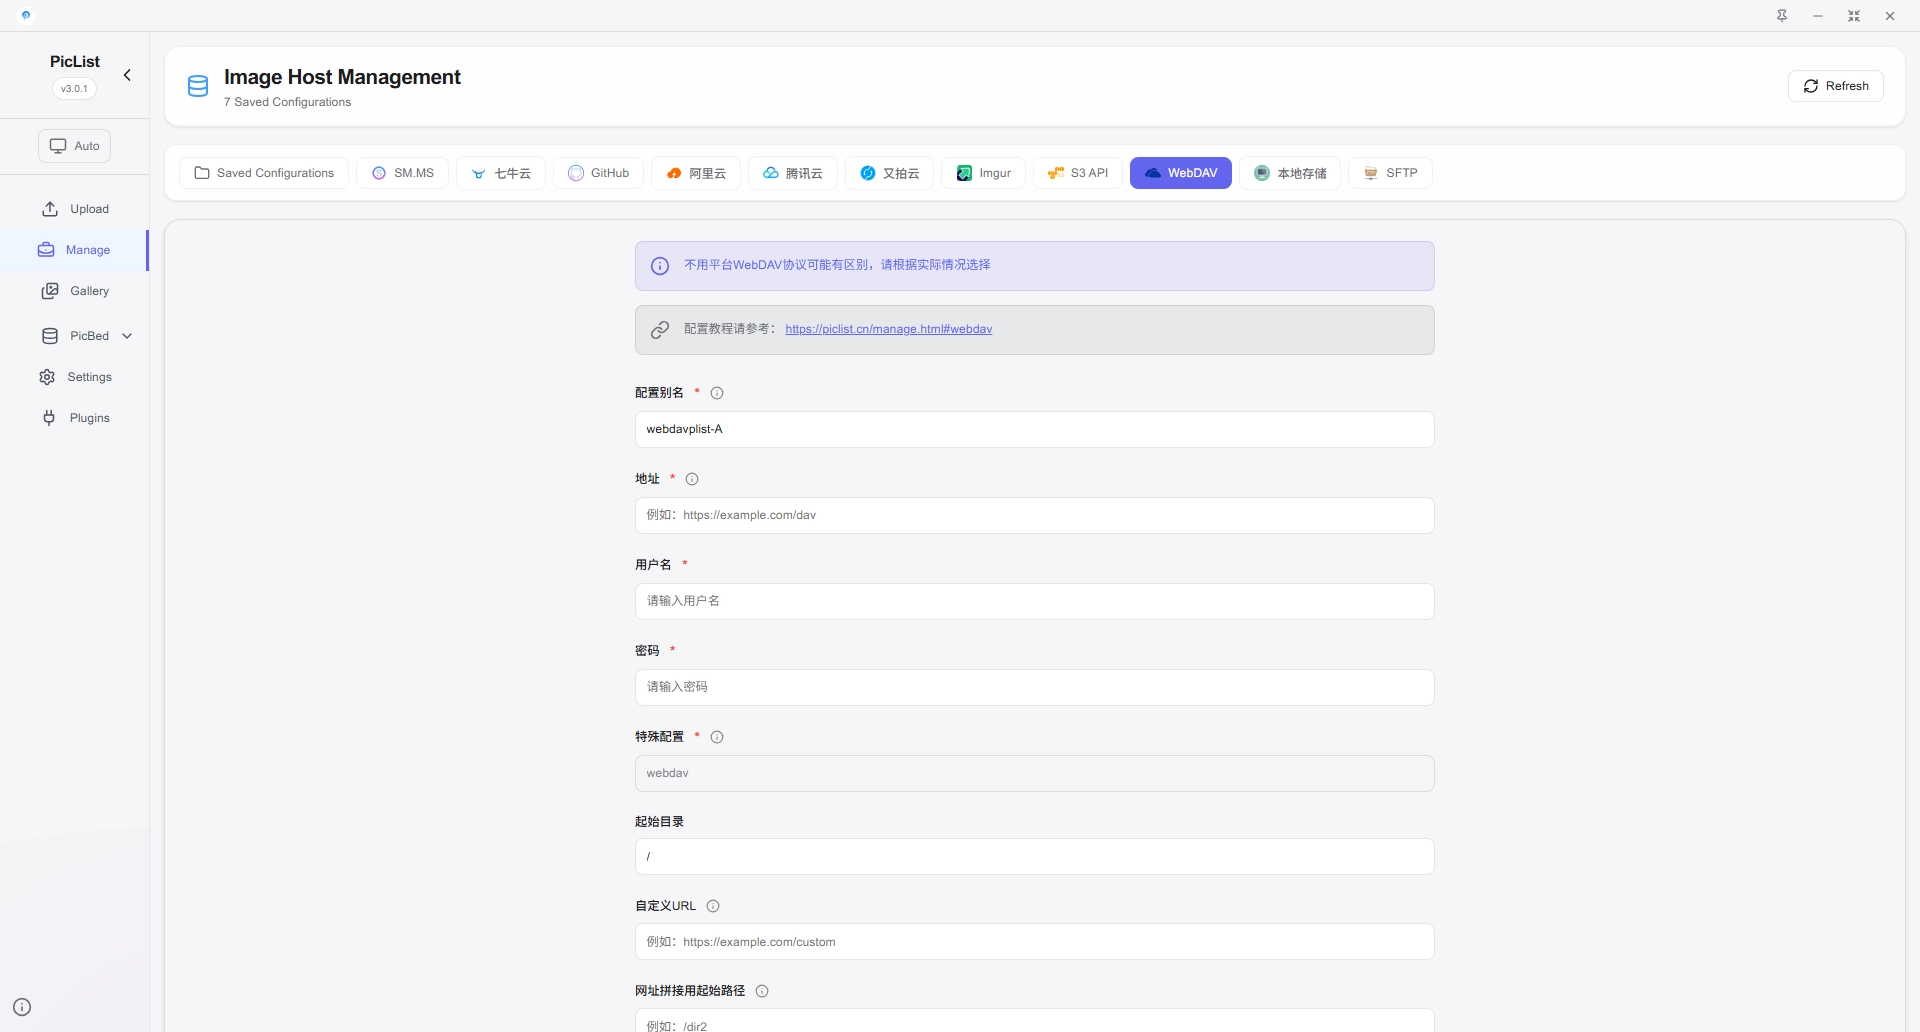Click the Gallery images icon in sidebar

(x=50, y=291)
